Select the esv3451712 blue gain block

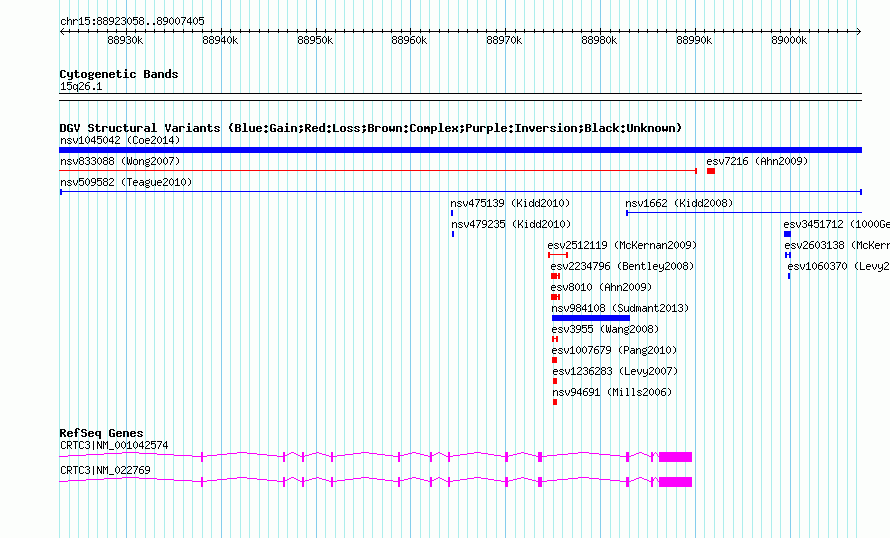coord(787,234)
